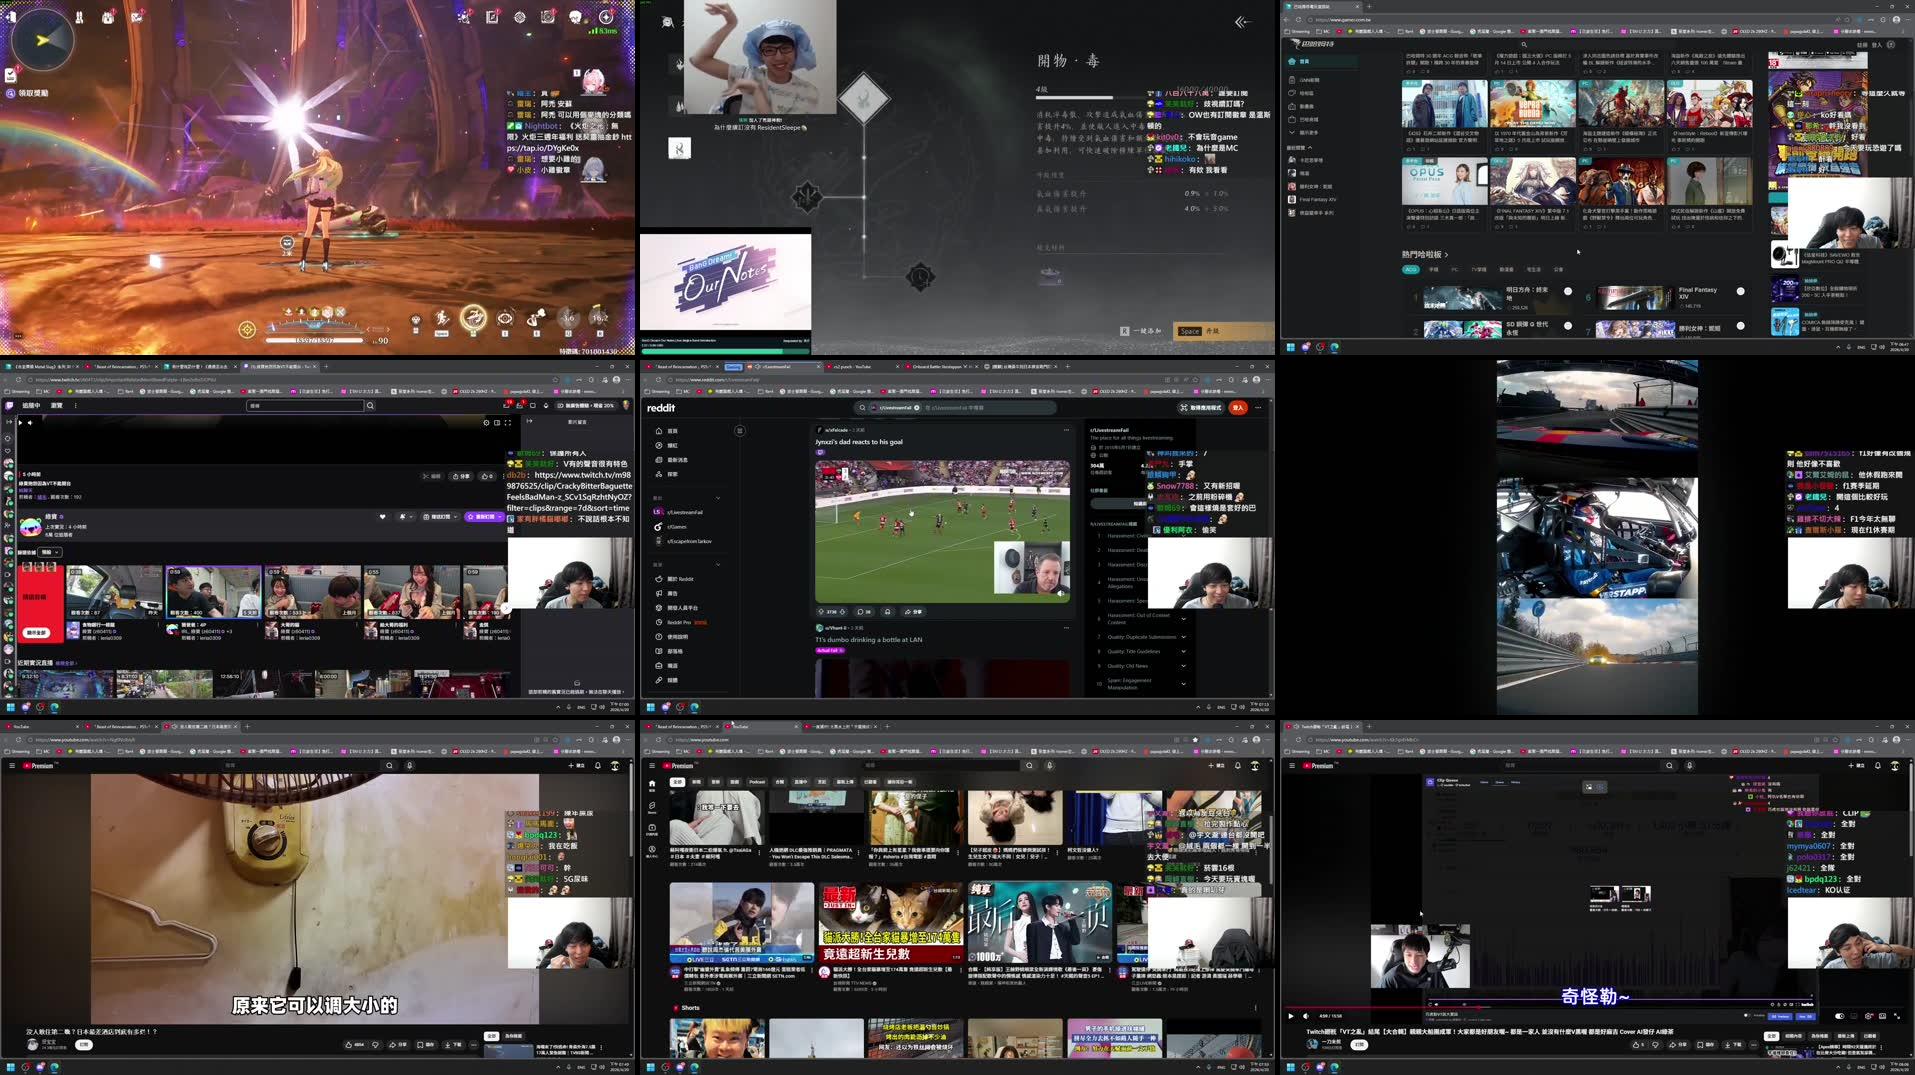
Task: Open Reddit's Popular (熱紅) section icon
Action: coord(659,445)
